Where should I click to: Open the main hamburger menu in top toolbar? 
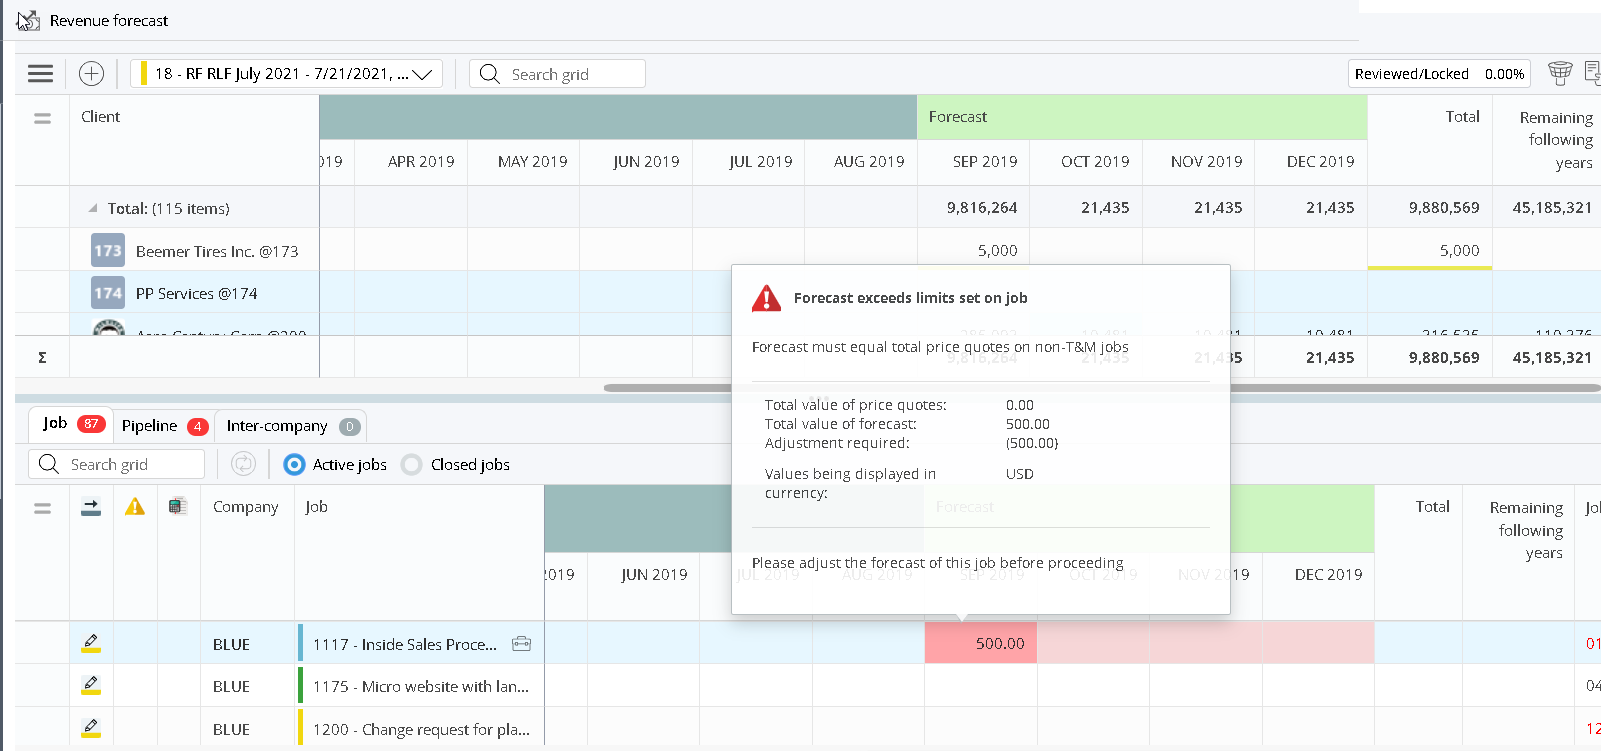tap(40, 73)
